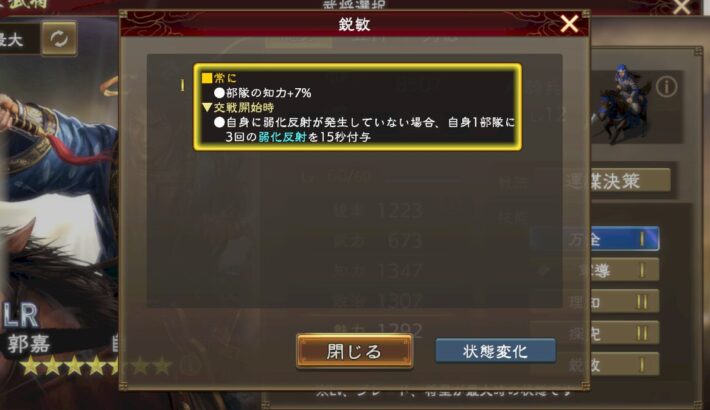Image resolution: width=710 pixels, height=410 pixels.
Task: Tap the cyan 弱化反射 keyword link
Action: click(282, 137)
